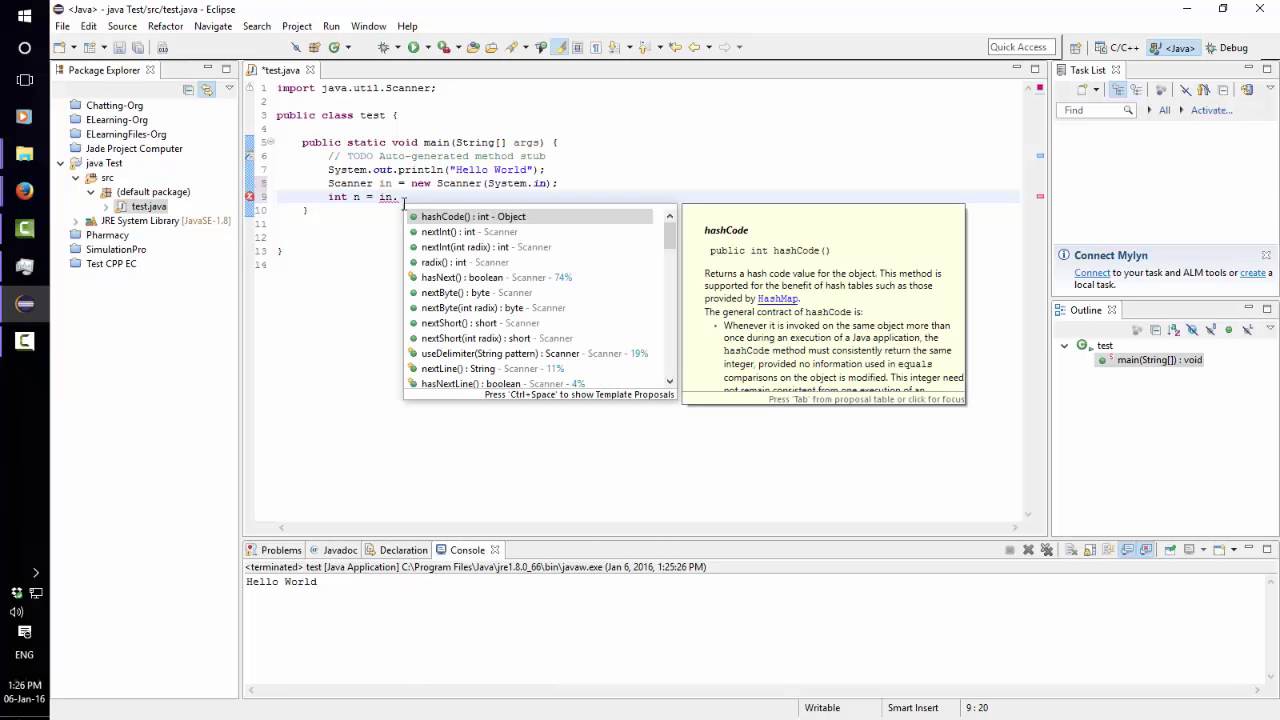Click the Remove All Terminated Launches icon in Console
The height and width of the screenshot is (720, 1280).
coord(1047,549)
